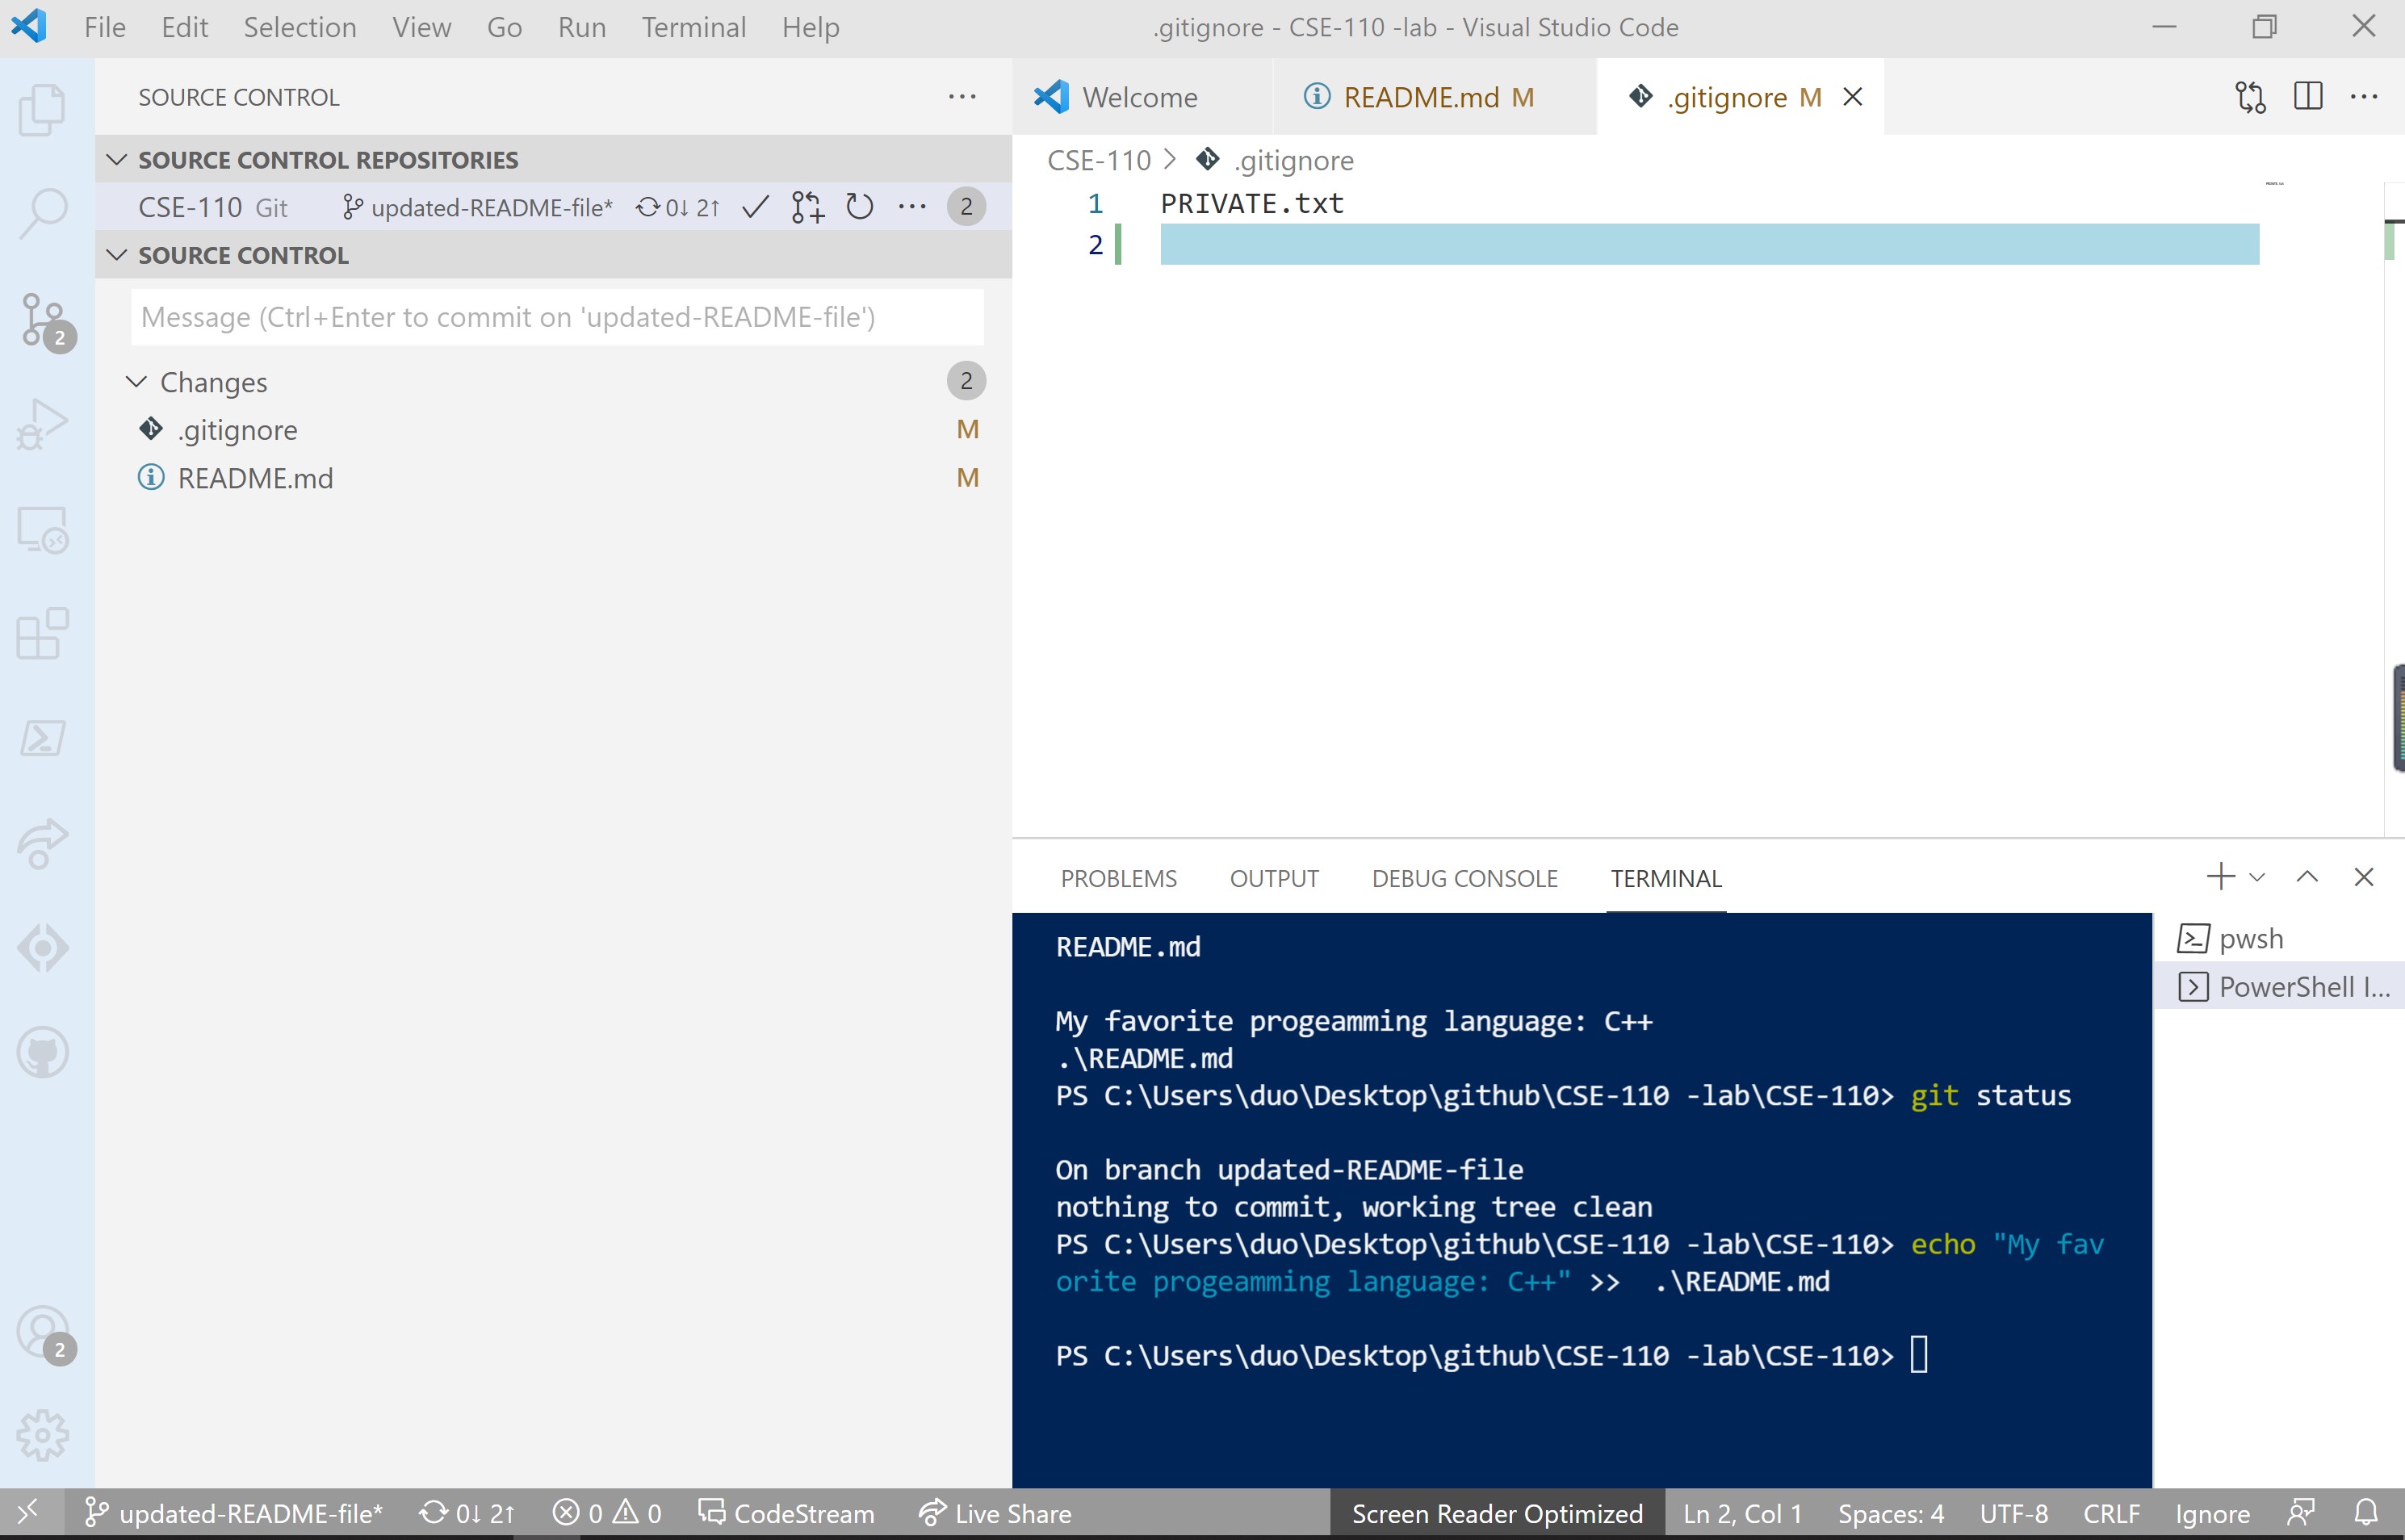
Task: Switch to the PROBLEMS panel tab
Action: [x=1118, y=878]
